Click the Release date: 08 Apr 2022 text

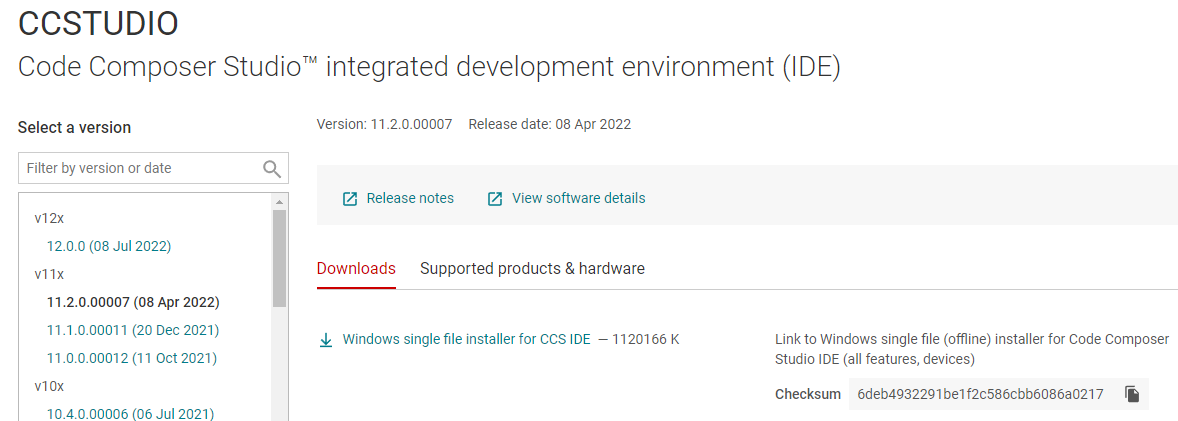[550, 124]
